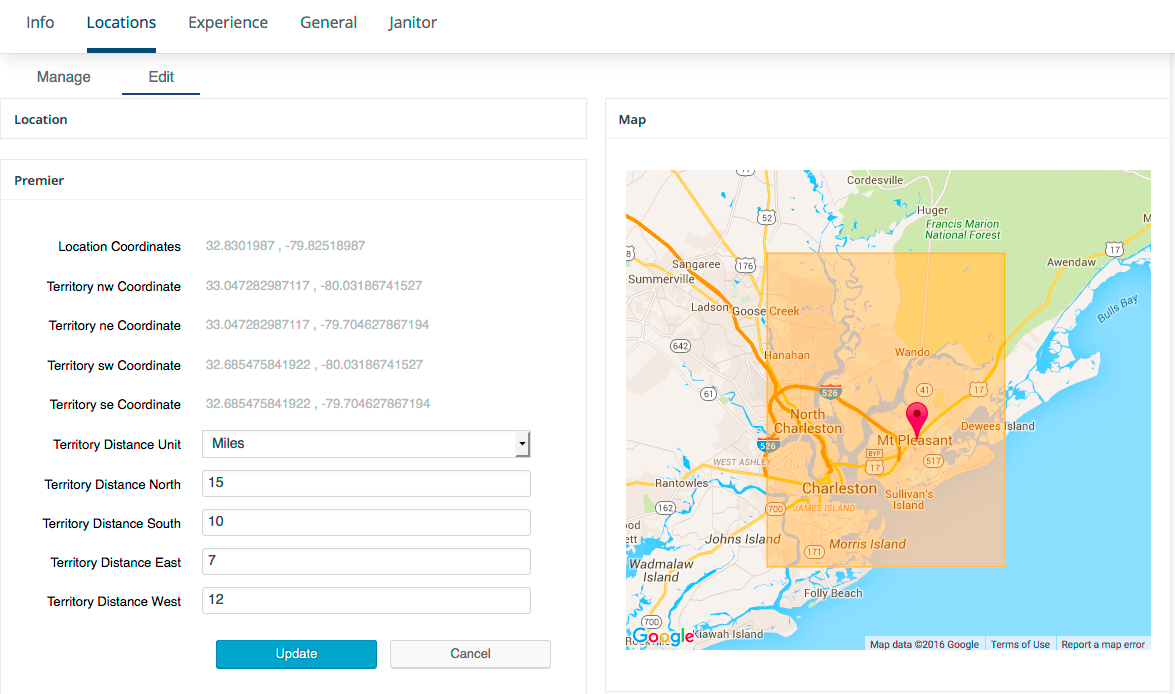Focus the Territory Distance West field
The height and width of the screenshot is (694, 1175).
point(366,601)
